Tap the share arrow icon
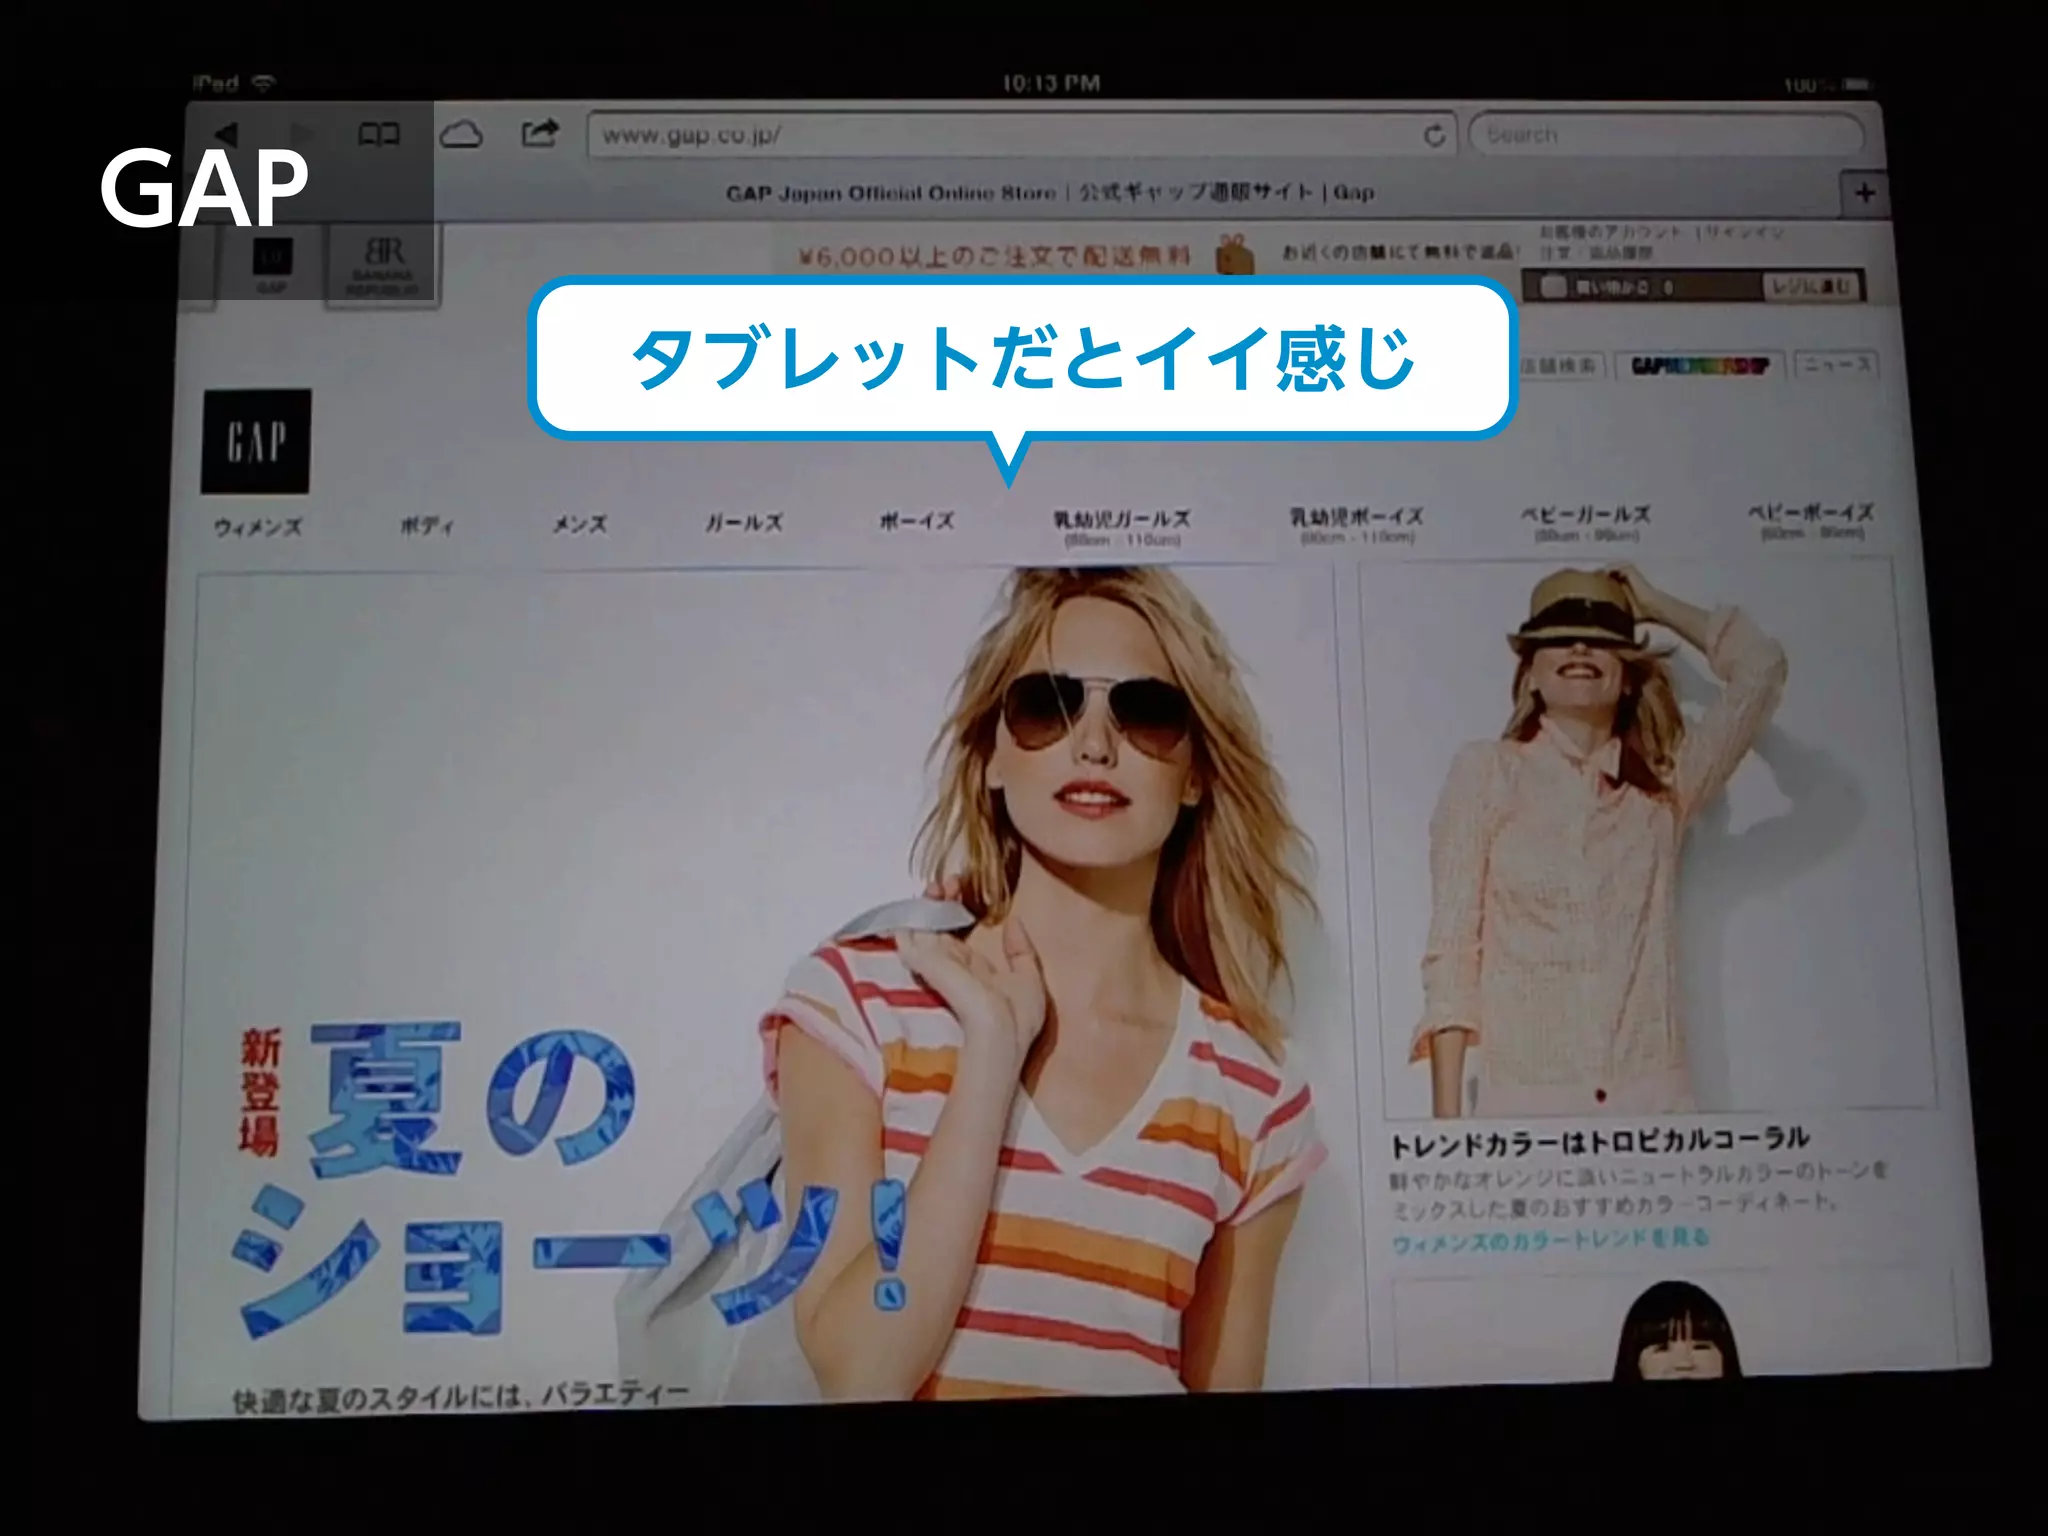2048x1536 pixels. coord(540,133)
